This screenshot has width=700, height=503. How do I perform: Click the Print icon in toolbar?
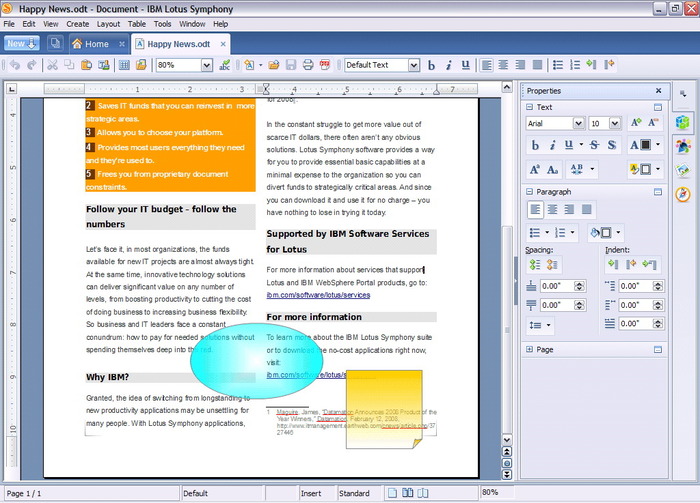(x=308, y=65)
